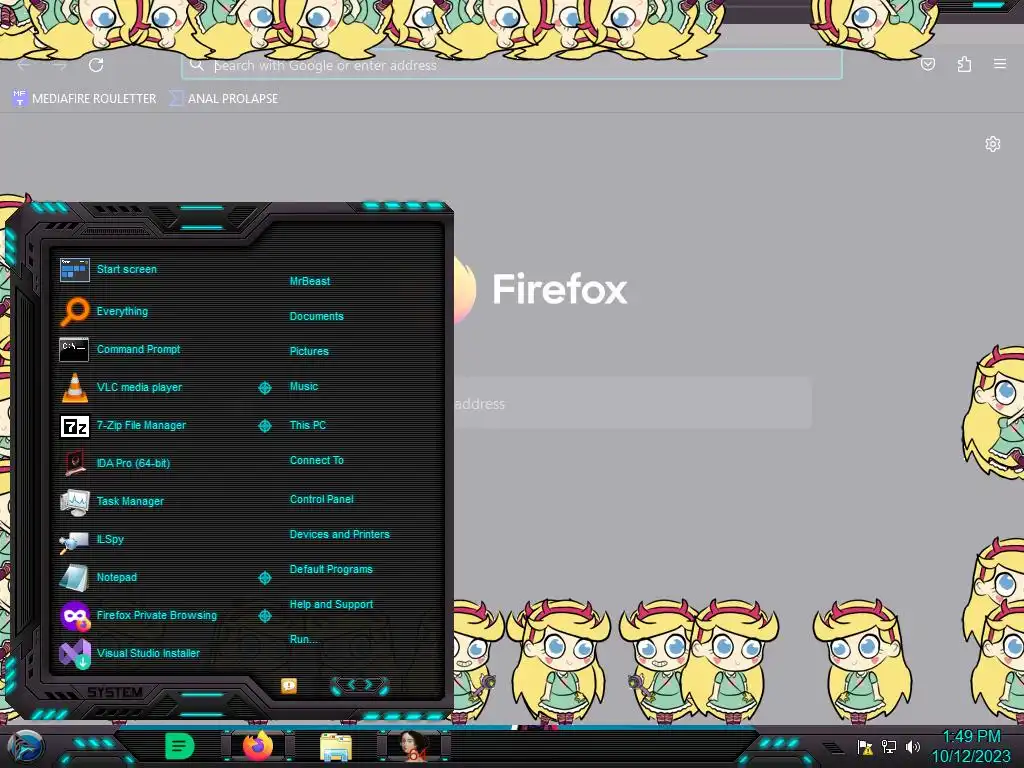Open second bookmark in bookmarks toolbar

(224, 99)
